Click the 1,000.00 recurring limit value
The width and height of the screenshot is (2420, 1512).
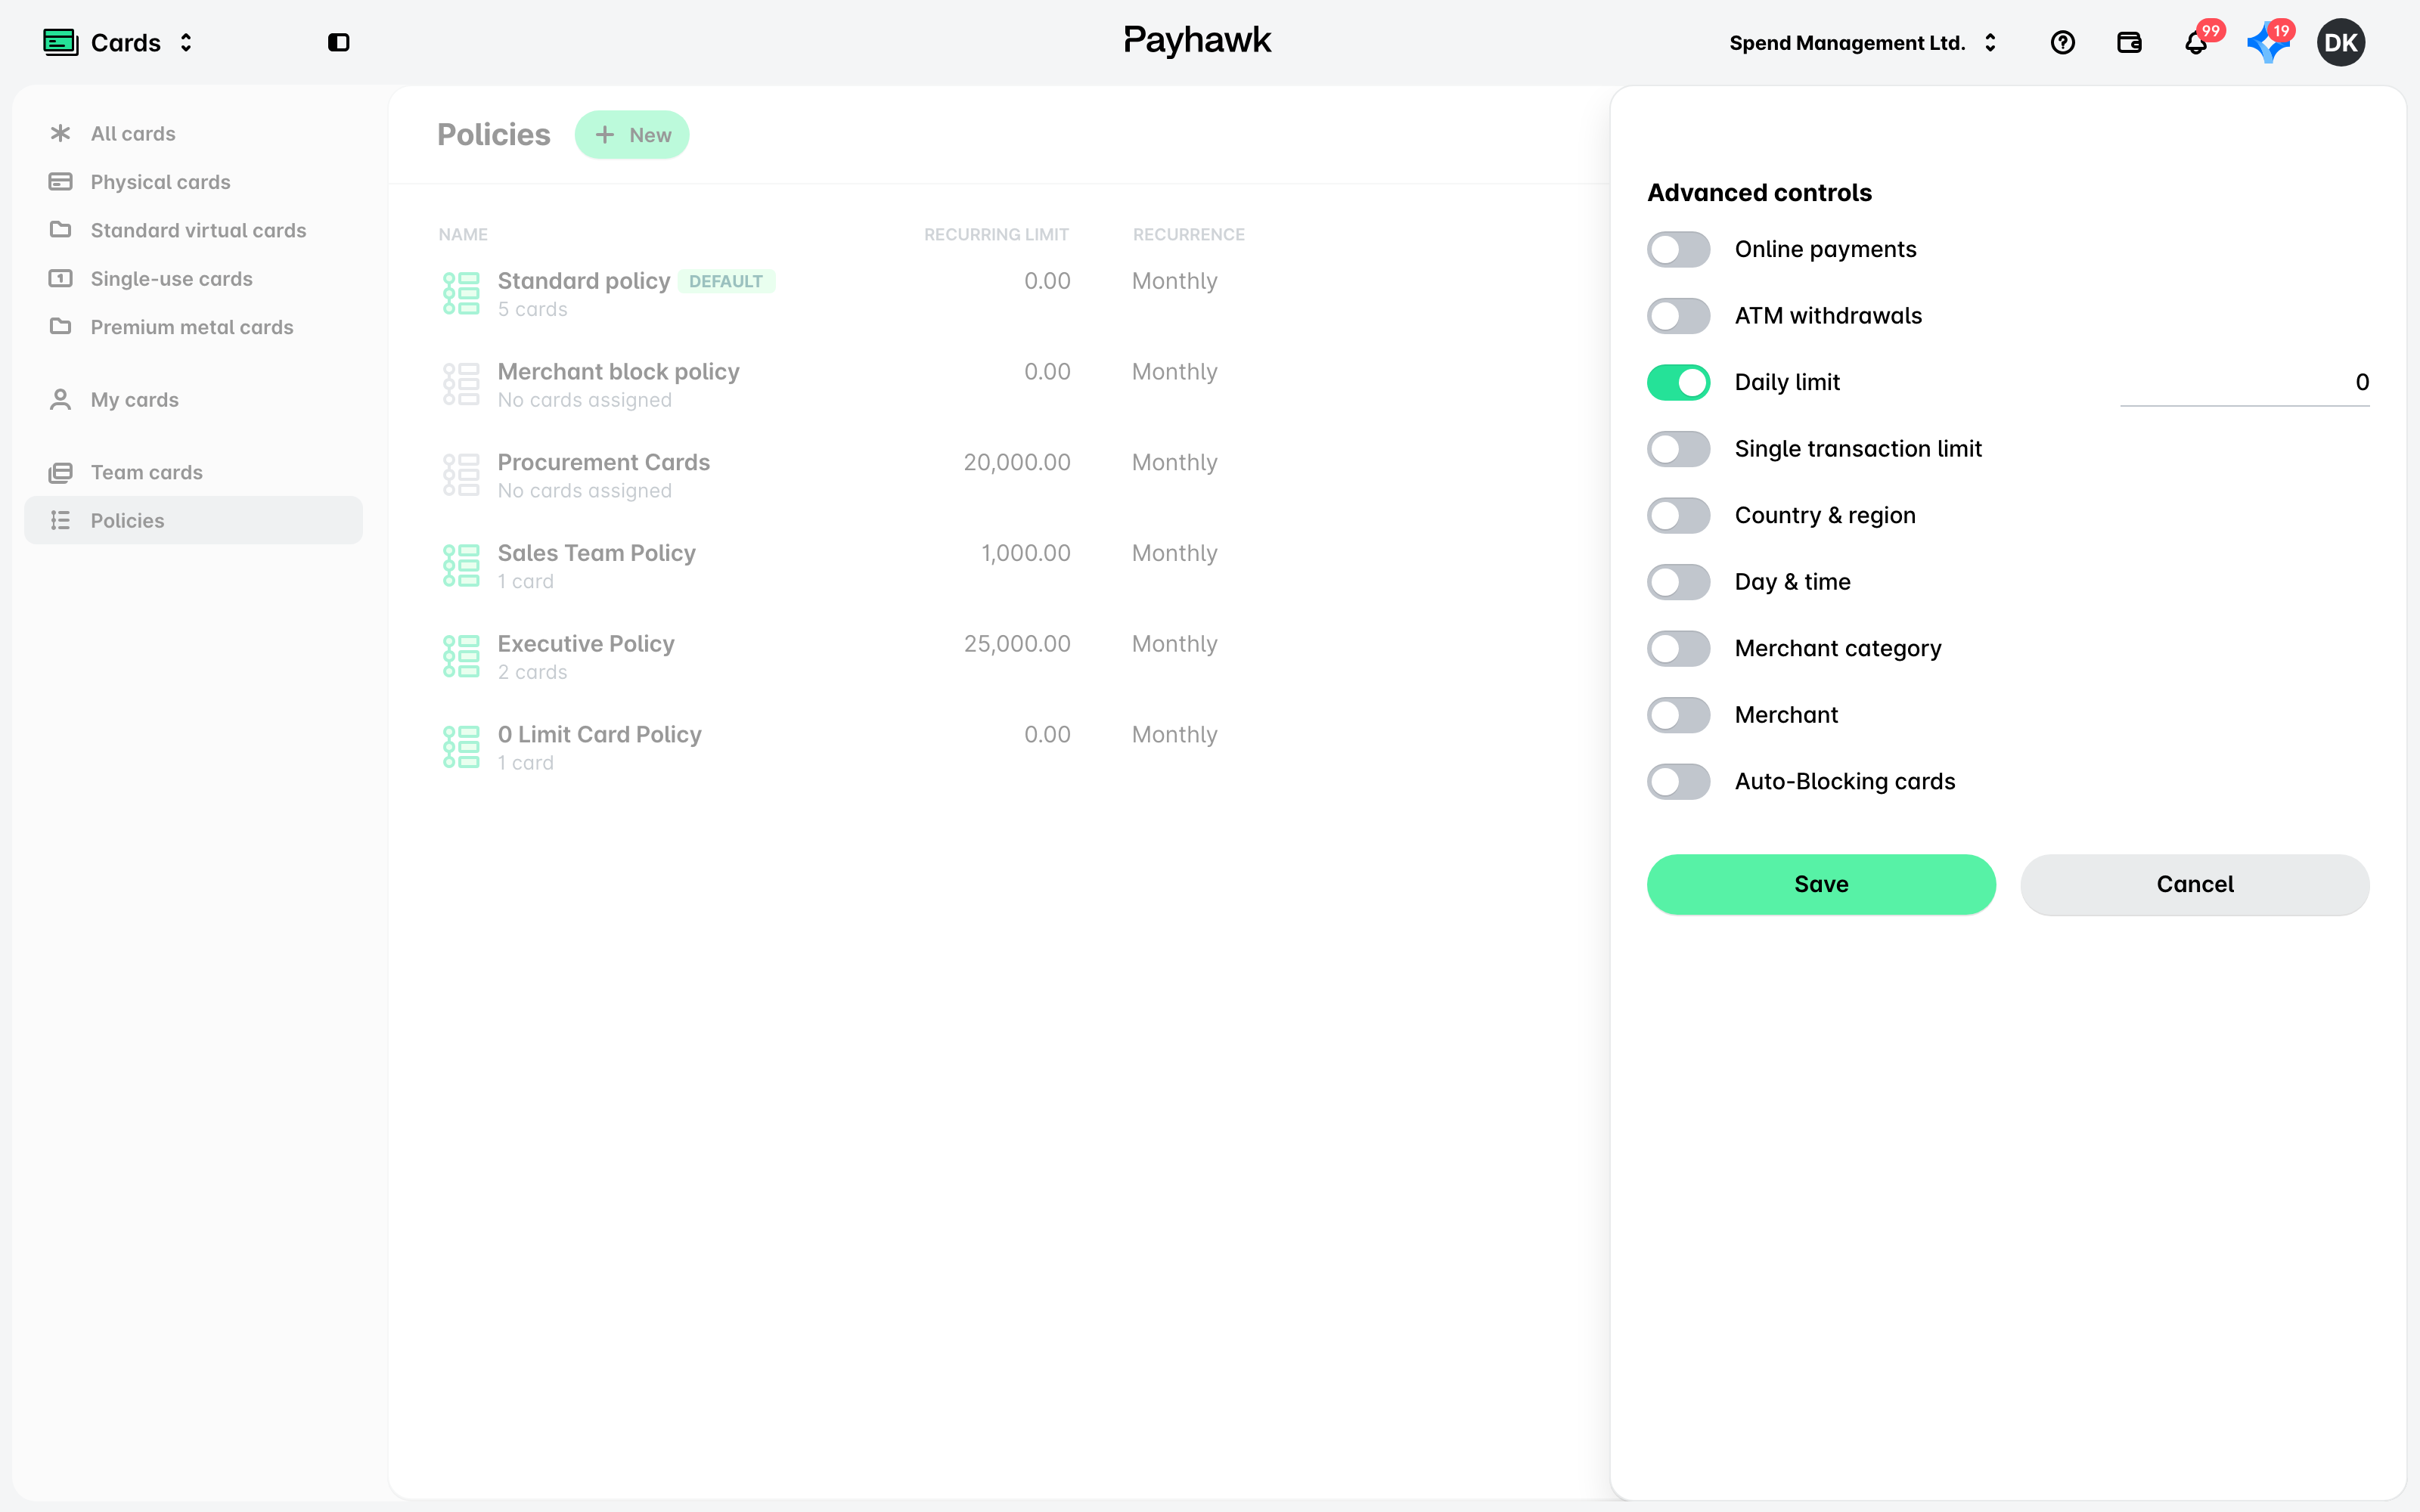pos(1025,553)
